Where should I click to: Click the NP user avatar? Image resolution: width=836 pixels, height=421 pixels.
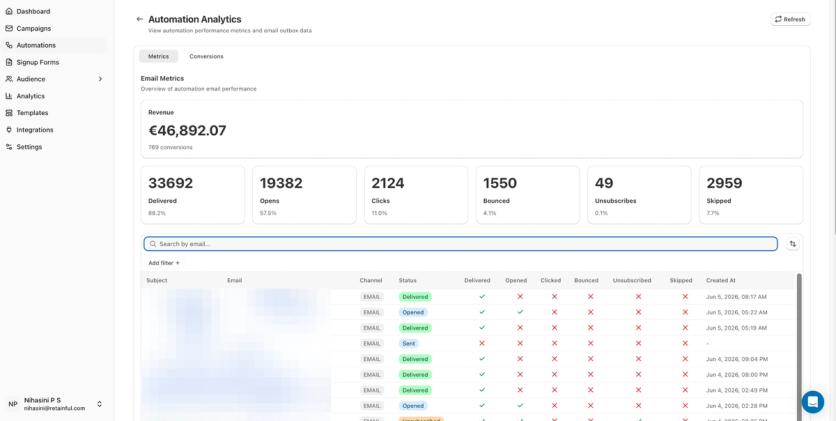[13, 404]
